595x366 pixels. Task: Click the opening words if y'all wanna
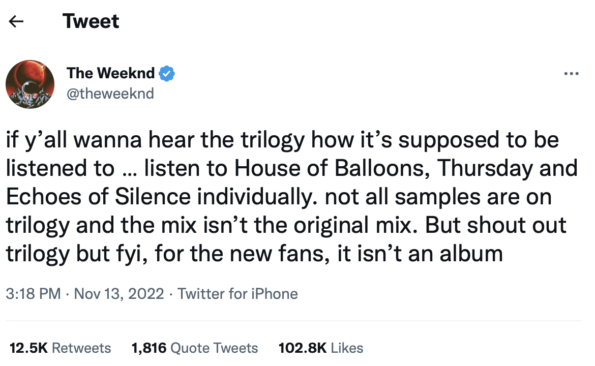pyautogui.click(x=74, y=140)
